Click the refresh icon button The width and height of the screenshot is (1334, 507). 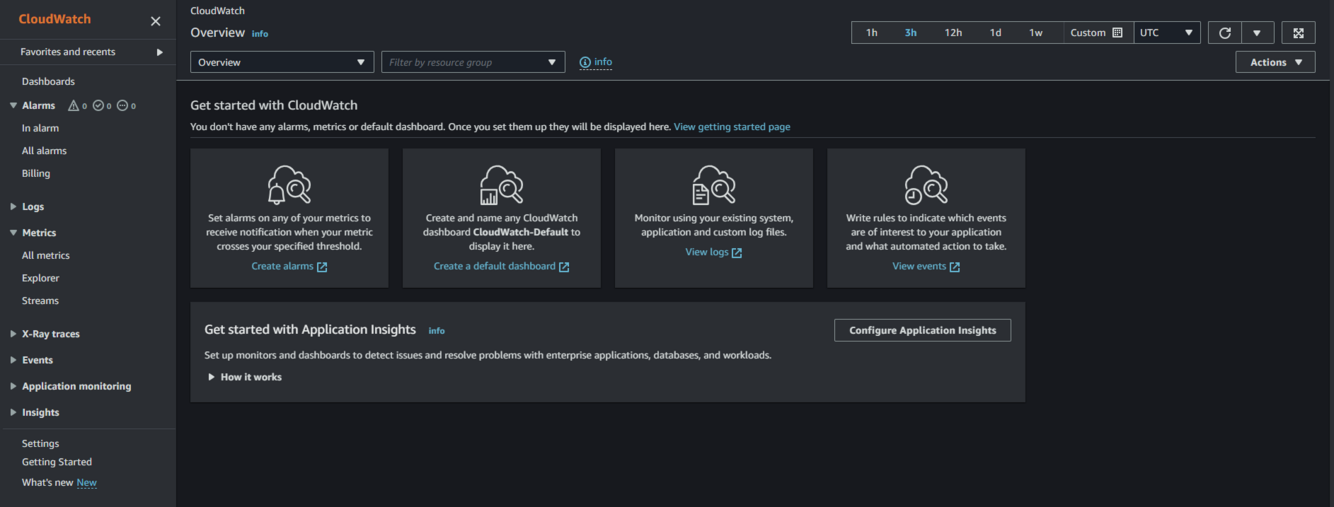tap(1225, 33)
